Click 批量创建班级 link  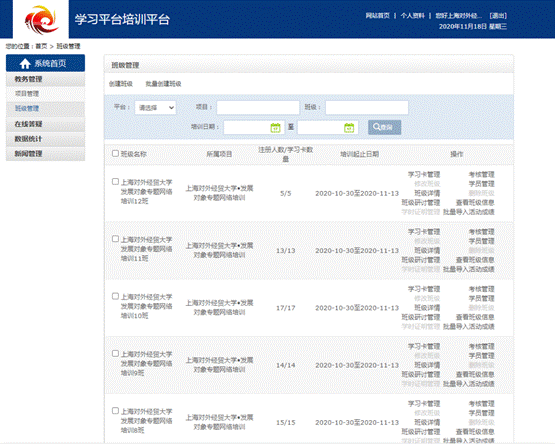click(163, 84)
